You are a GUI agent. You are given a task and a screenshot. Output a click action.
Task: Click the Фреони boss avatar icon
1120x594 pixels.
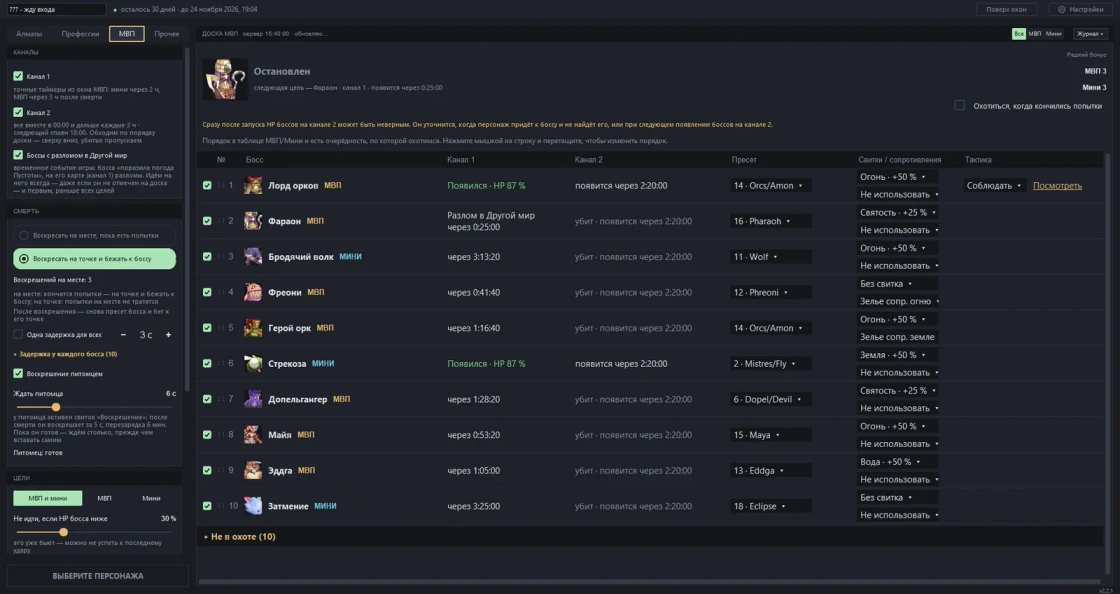[x=253, y=292]
